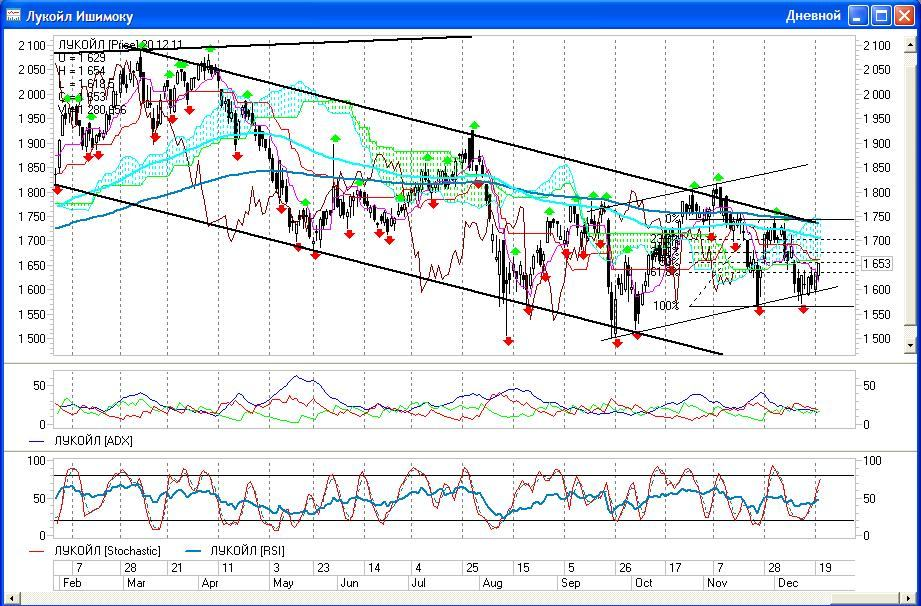Click the 'Jun' month label
Screen dimensions: 921x606
[349, 584]
